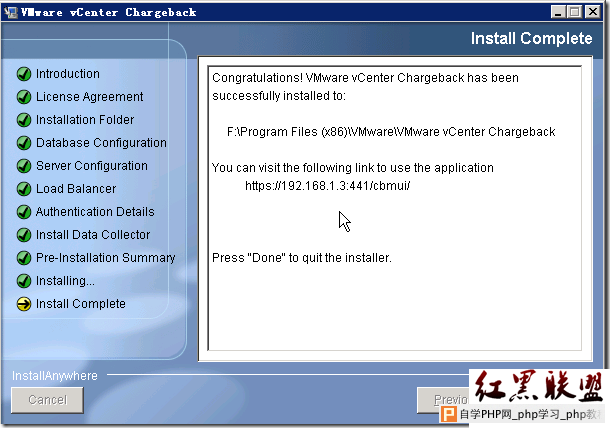Select the Authentication Details step label
The image size is (610, 428).
95,212
